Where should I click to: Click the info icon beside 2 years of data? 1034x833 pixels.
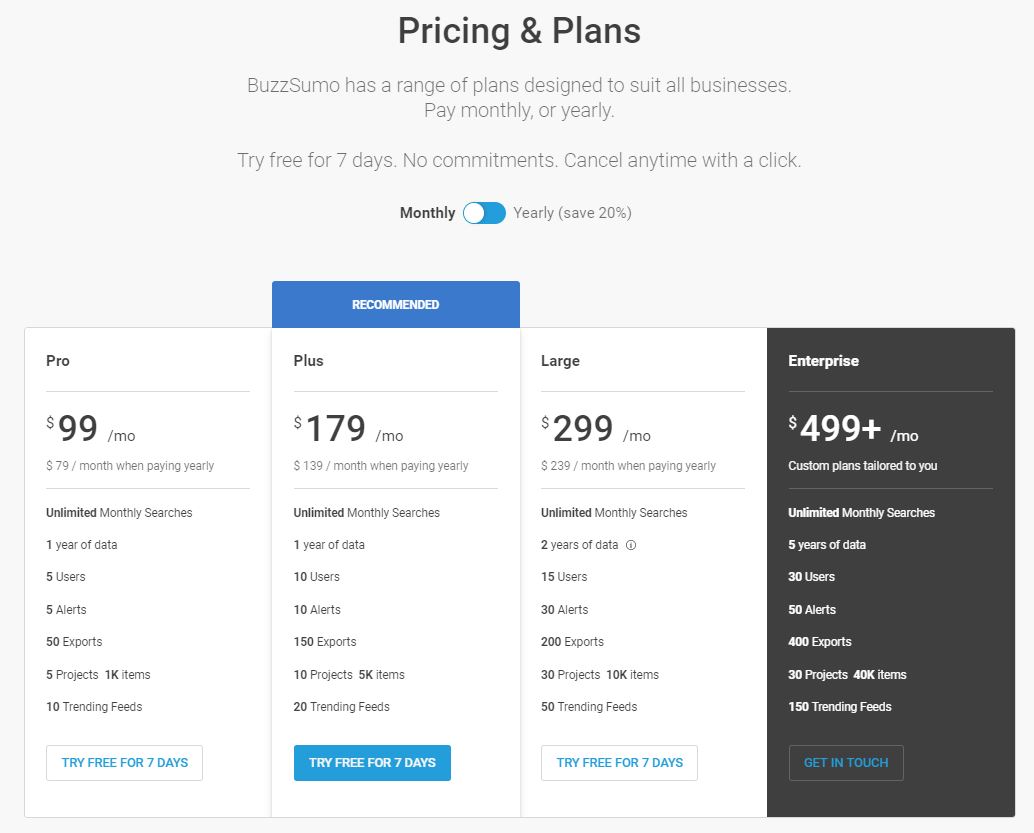(x=630, y=545)
